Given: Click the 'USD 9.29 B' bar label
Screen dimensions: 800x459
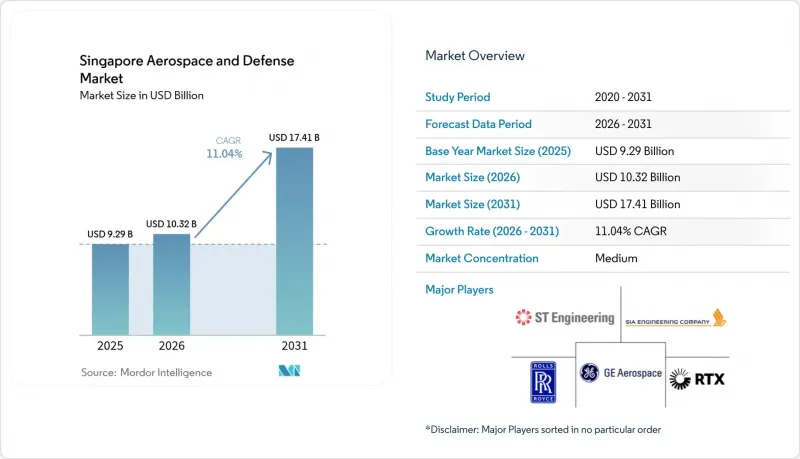Looking at the screenshot, I should coord(110,234).
